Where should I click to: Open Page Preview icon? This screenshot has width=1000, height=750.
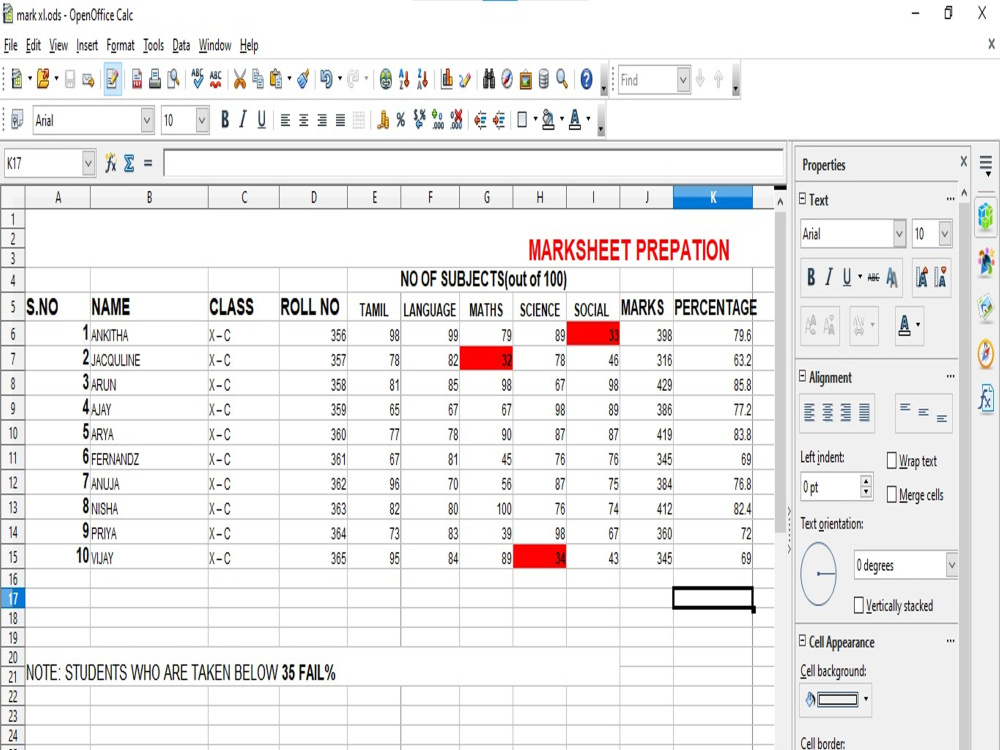[x=173, y=80]
